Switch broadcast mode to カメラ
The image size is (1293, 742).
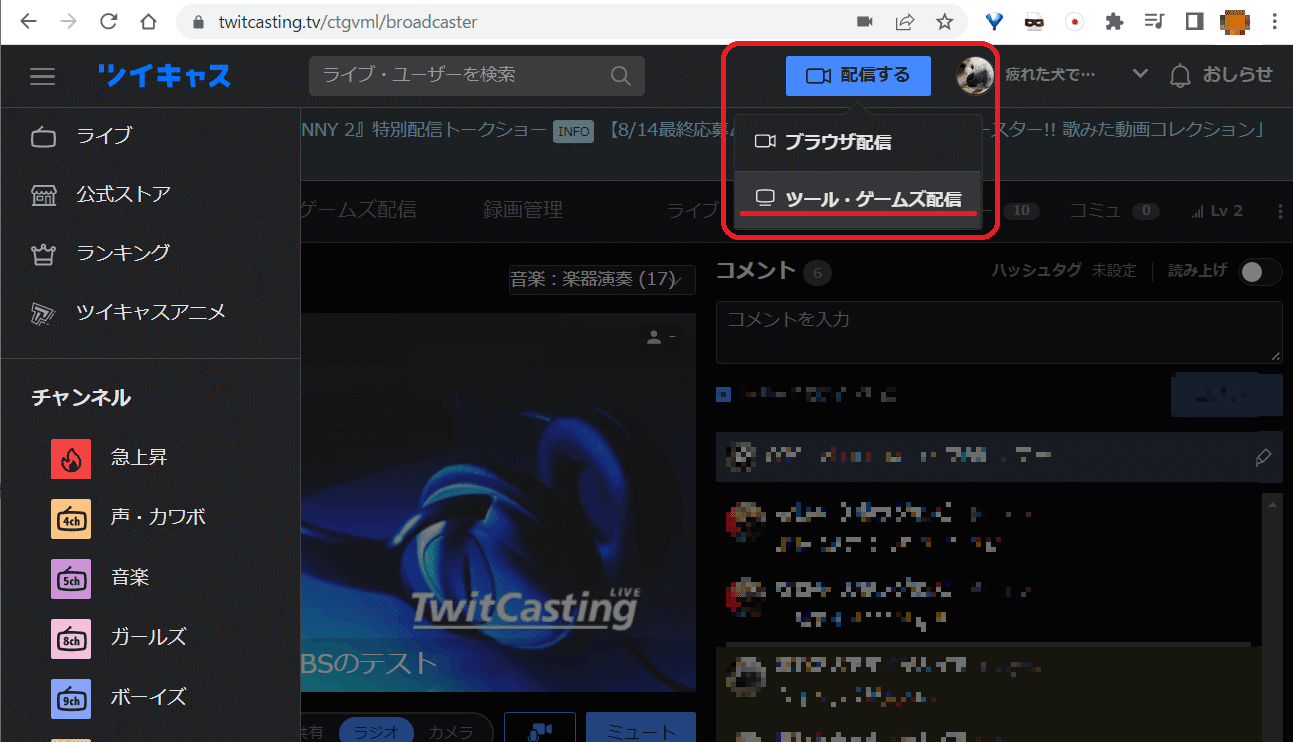(x=452, y=731)
